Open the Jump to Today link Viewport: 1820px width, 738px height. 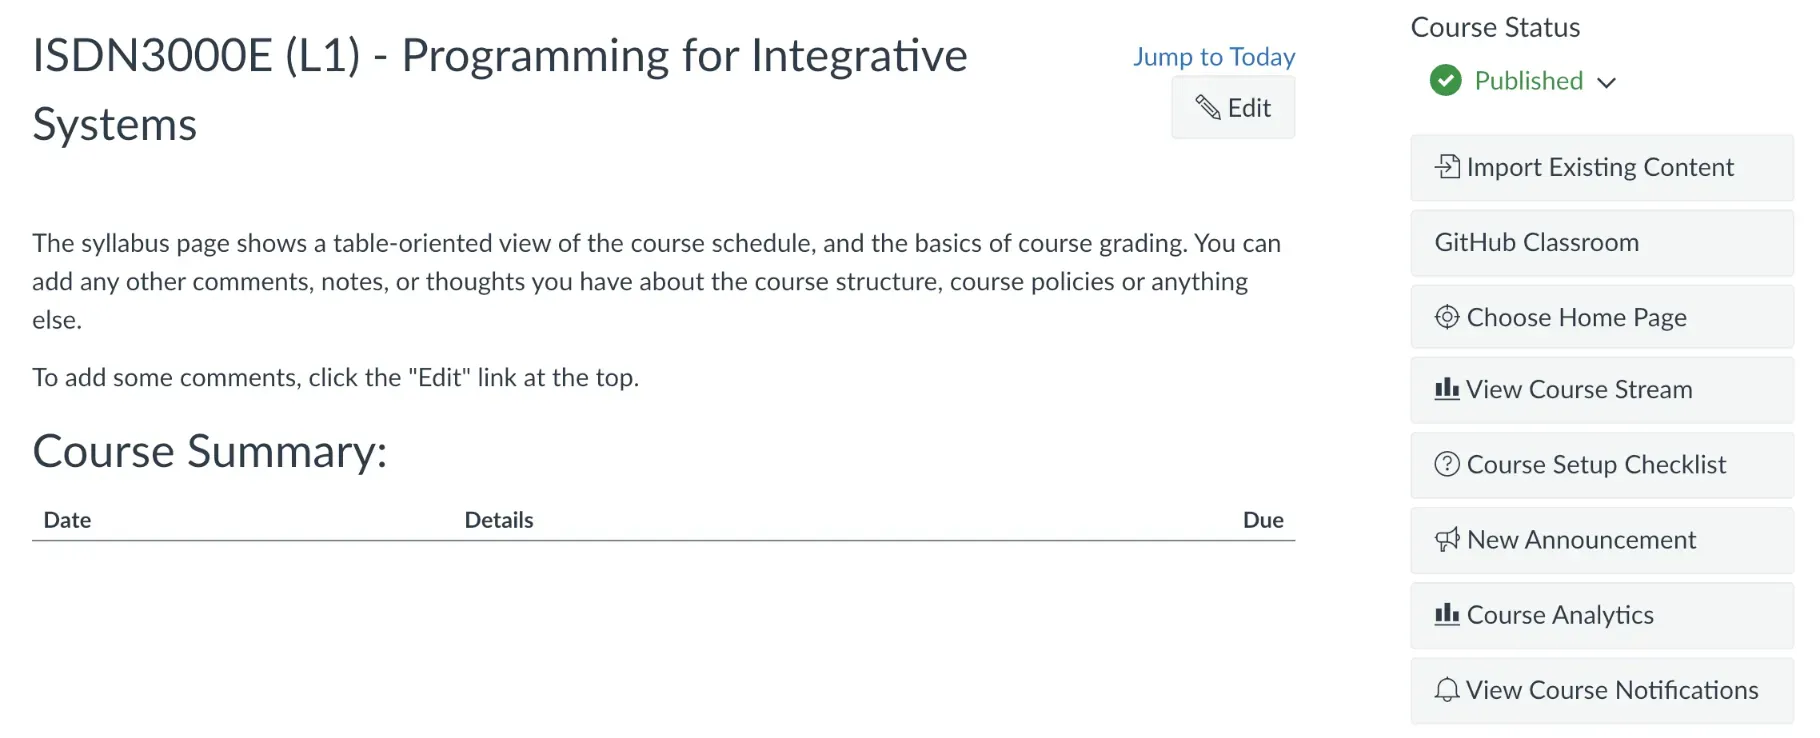tap(1214, 56)
